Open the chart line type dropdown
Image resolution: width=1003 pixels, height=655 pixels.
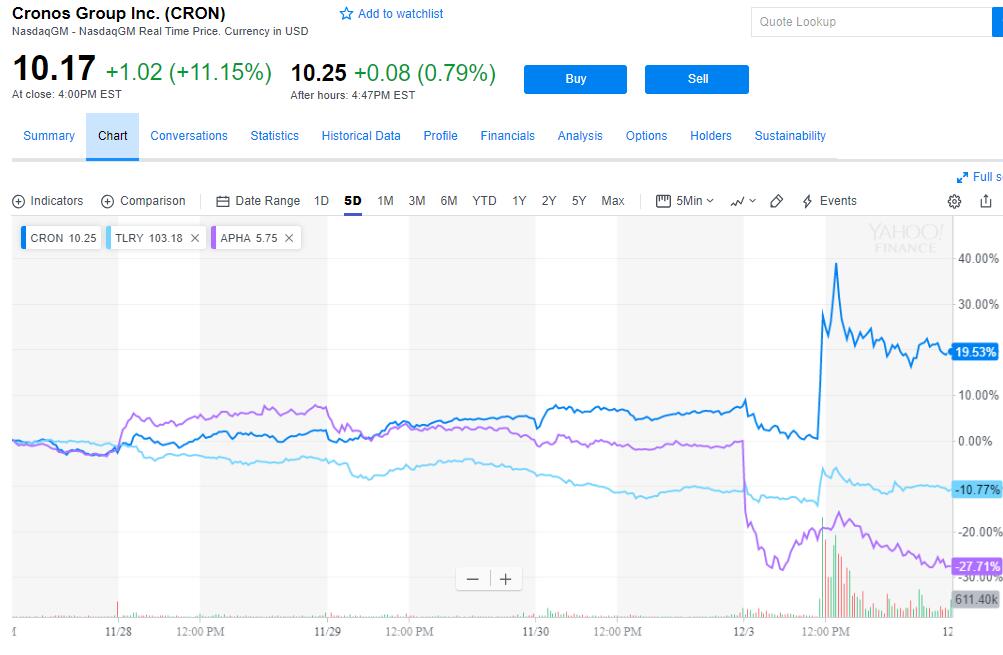(x=743, y=201)
